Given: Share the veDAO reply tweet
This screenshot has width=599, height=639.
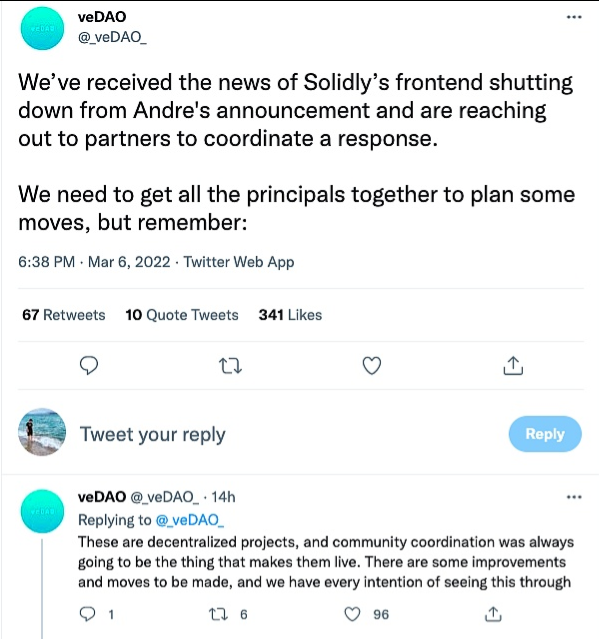Looking at the screenshot, I should tap(493, 614).
